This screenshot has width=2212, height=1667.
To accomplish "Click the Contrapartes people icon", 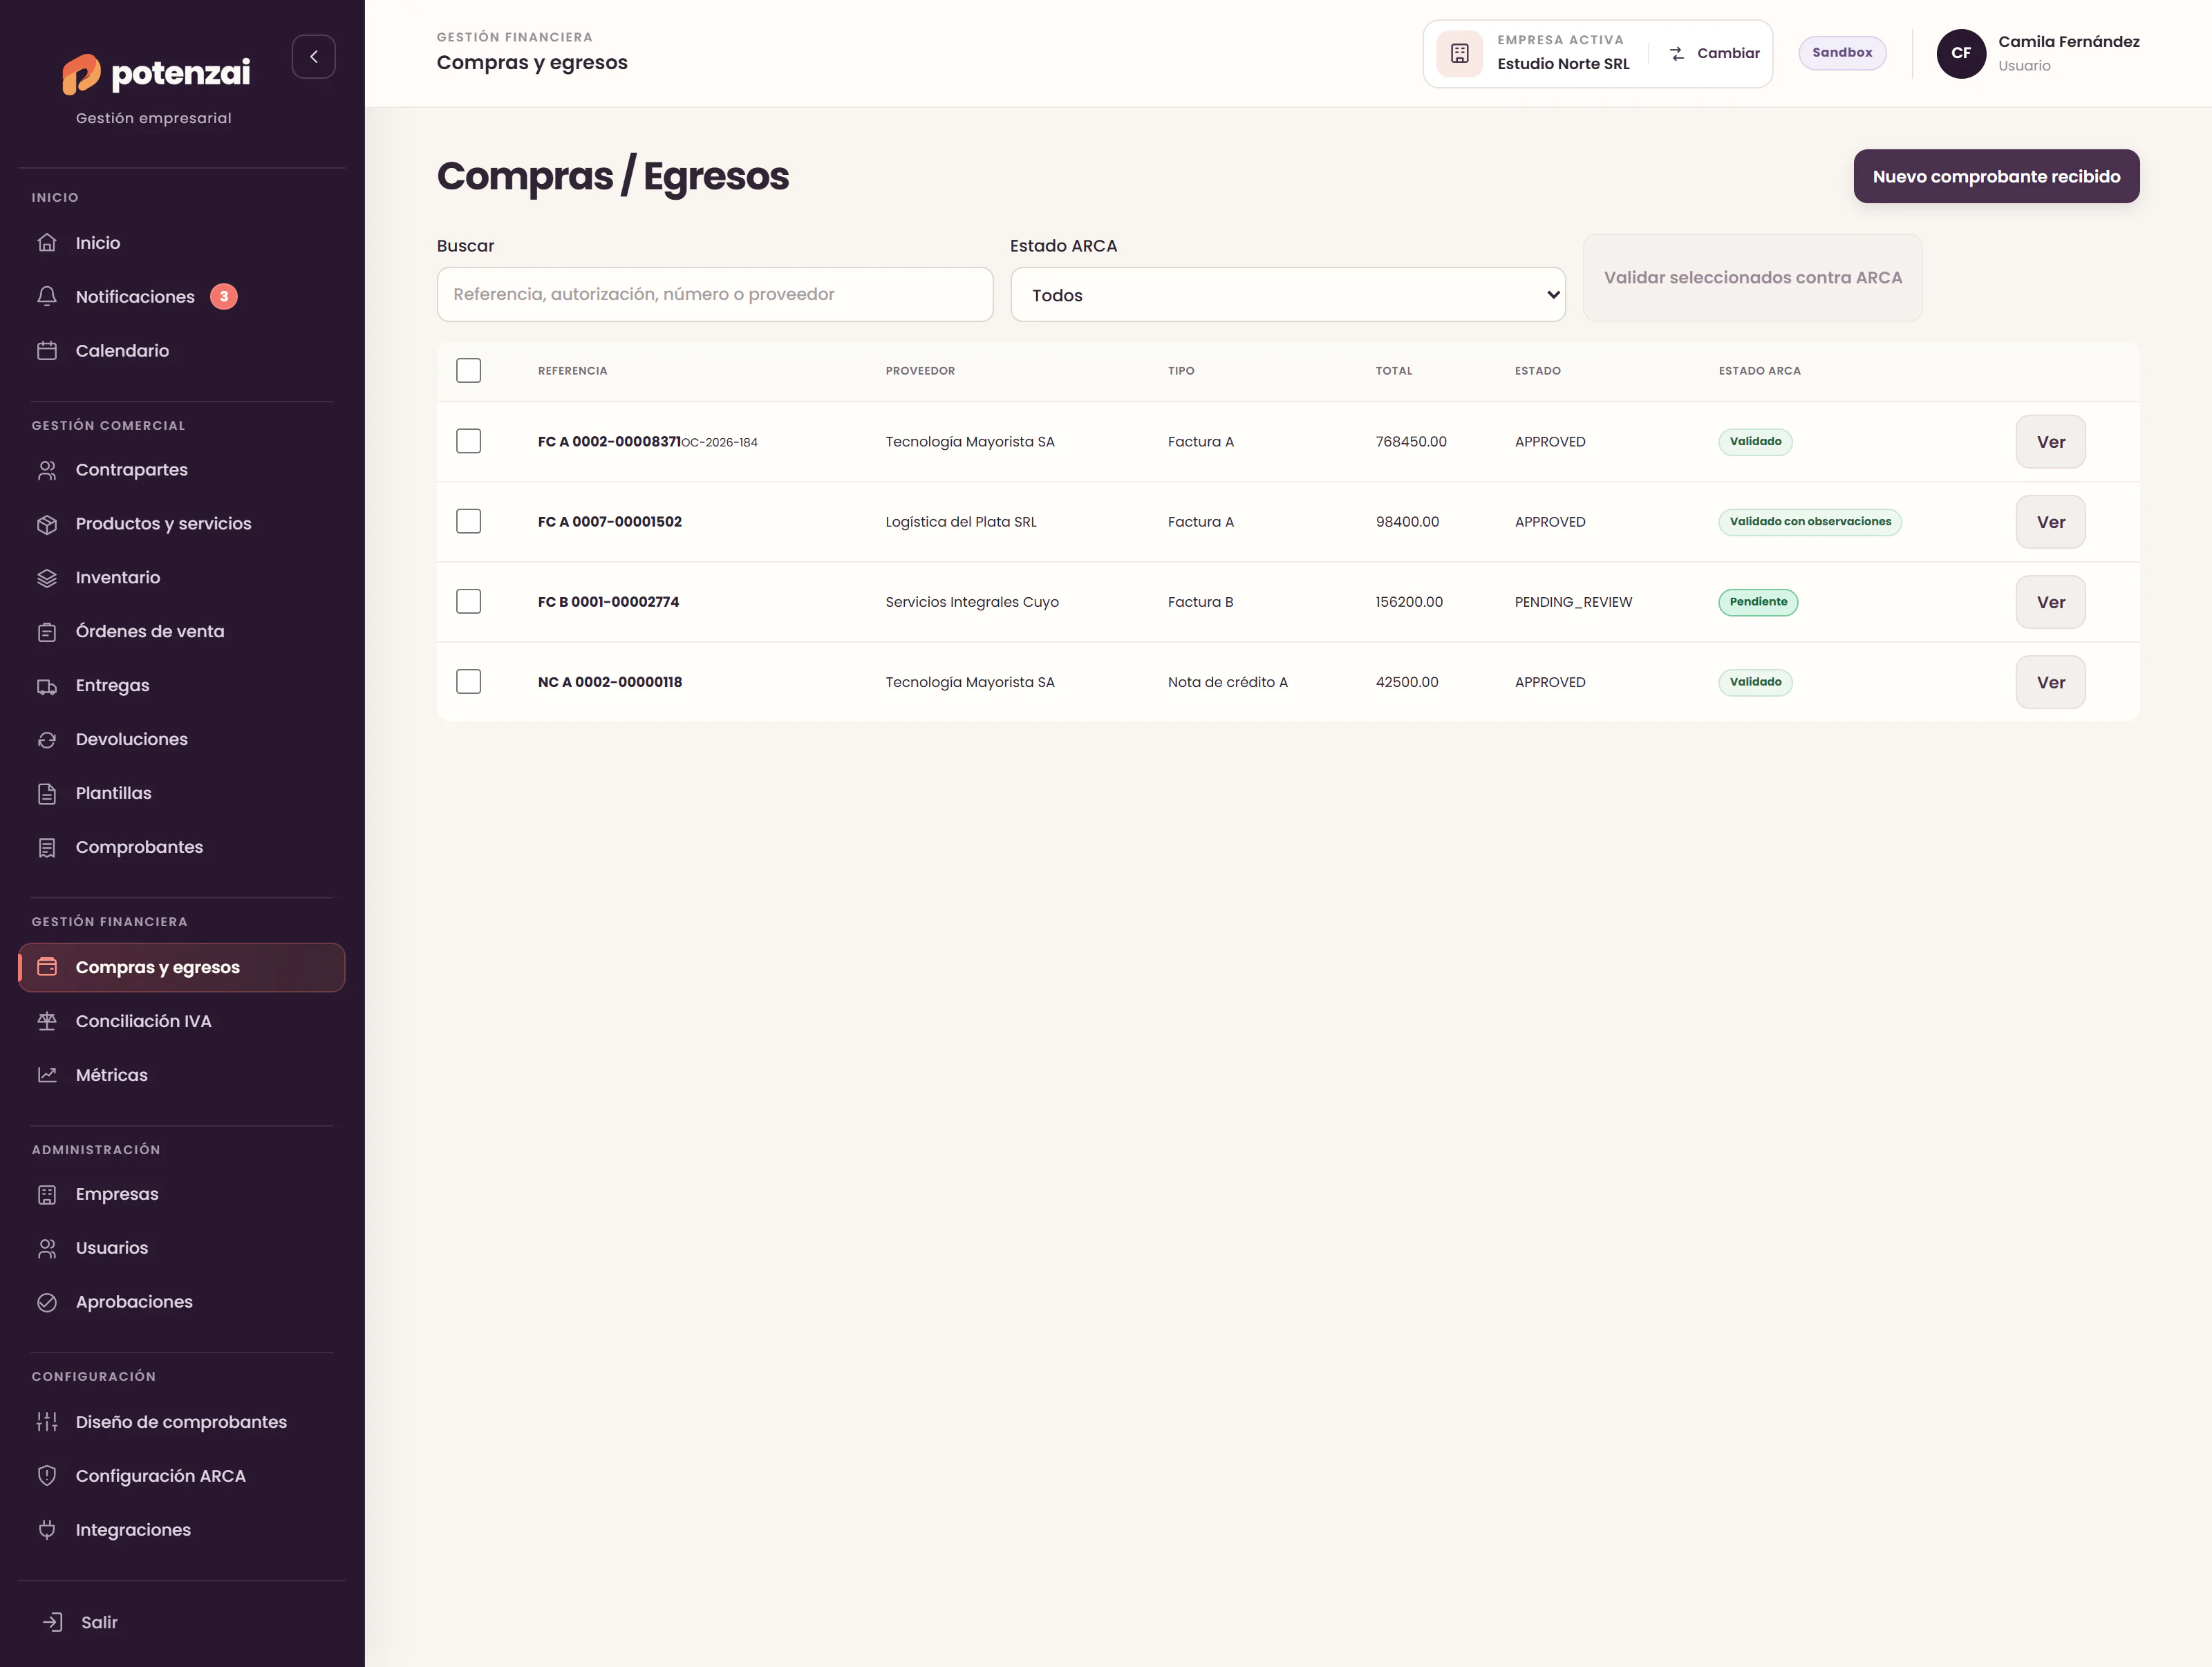I will 47,470.
